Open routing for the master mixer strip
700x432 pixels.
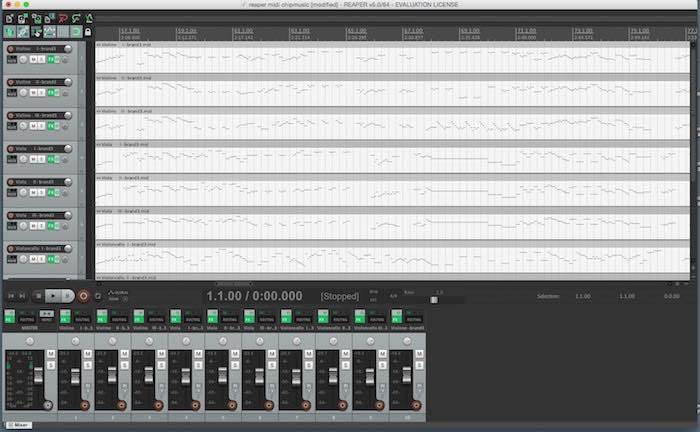pos(27,319)
